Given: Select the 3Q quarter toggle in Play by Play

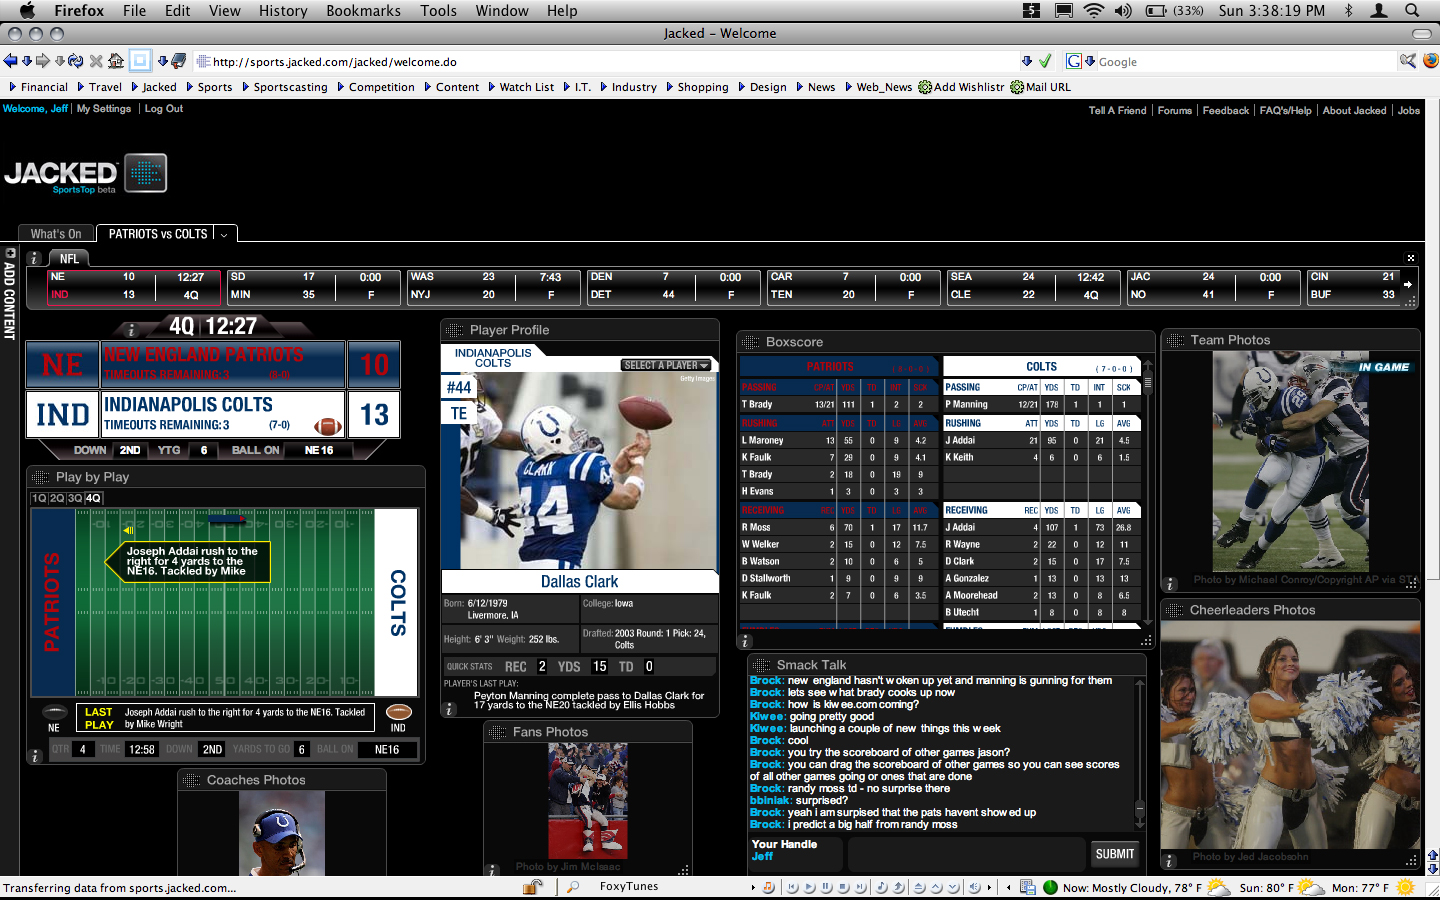Looking at the screenshot, I should (x=75, y=498).
